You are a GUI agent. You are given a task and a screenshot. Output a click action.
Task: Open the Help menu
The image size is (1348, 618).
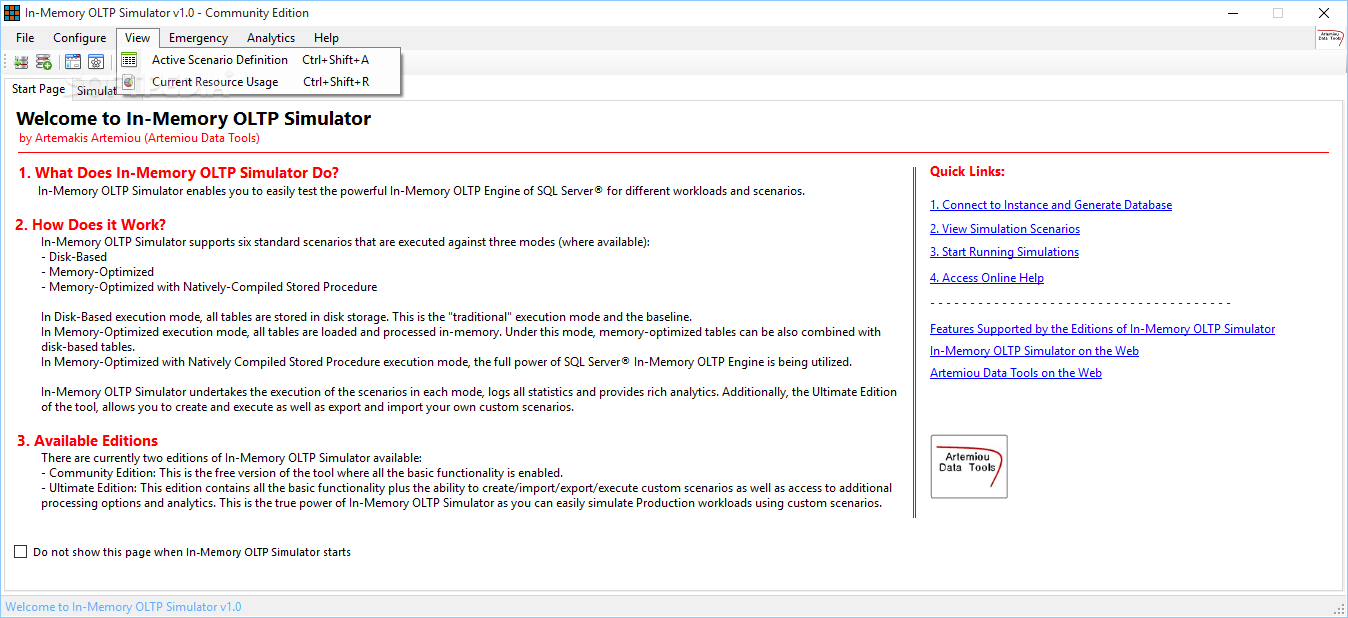point(326,38)
